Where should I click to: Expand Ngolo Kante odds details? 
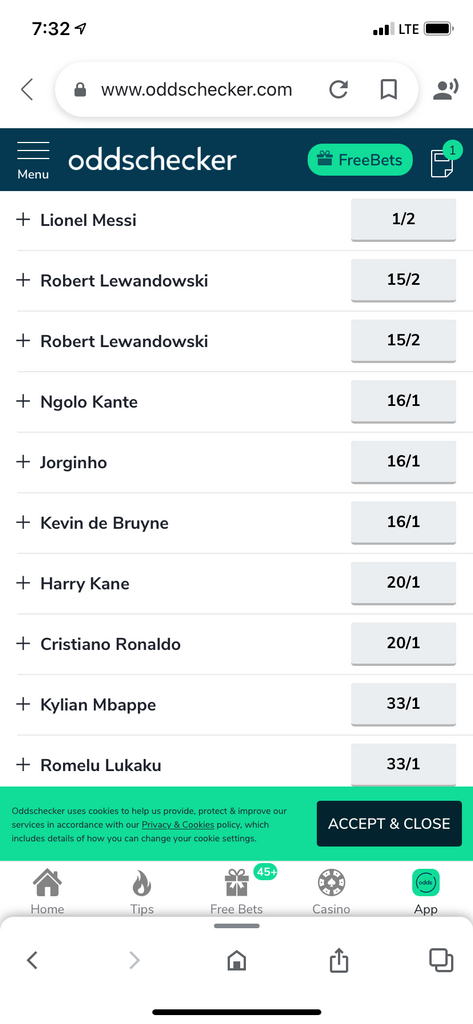point(23,401)
